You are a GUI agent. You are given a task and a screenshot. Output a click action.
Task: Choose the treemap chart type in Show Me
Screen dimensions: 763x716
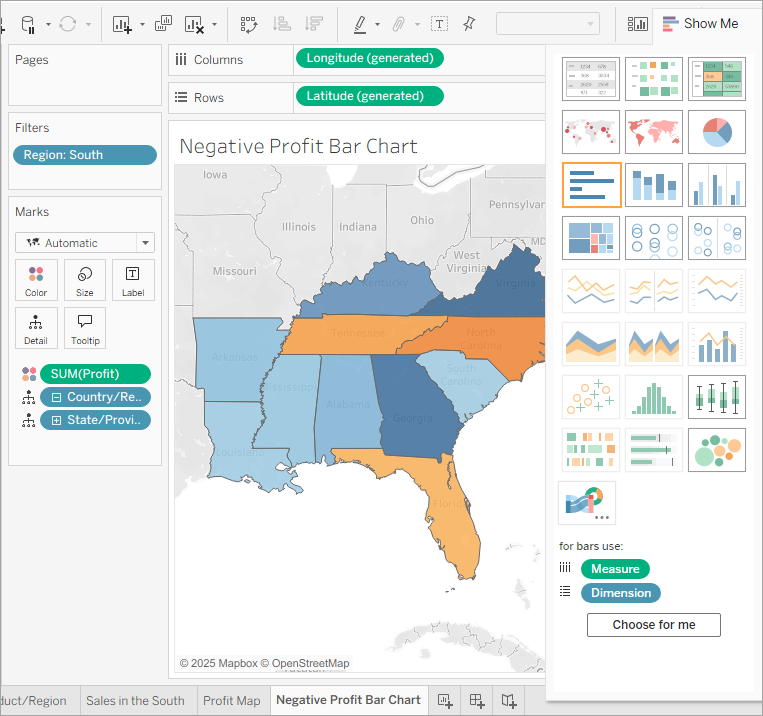591,238
